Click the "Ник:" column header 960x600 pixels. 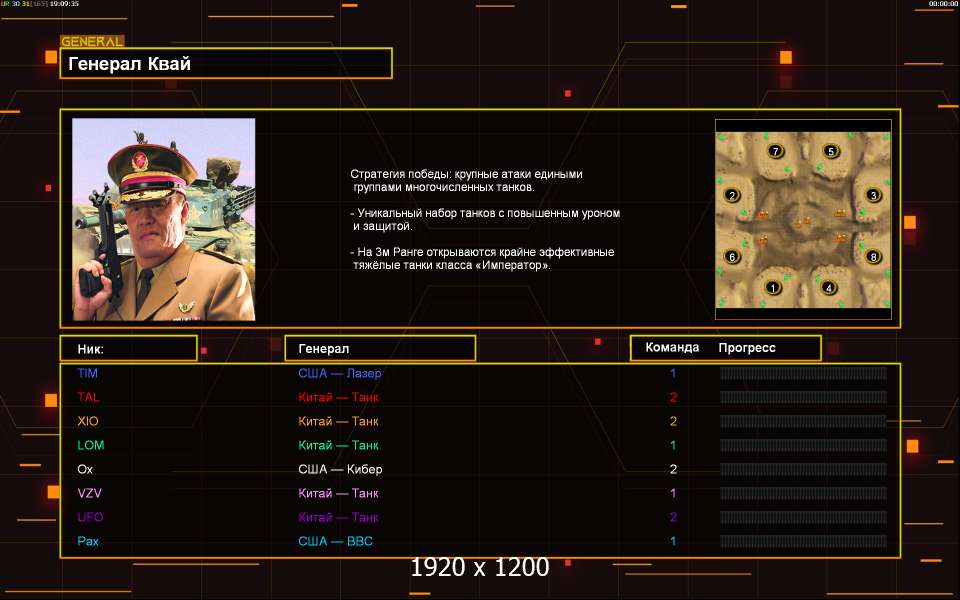(x=129, y=348)
